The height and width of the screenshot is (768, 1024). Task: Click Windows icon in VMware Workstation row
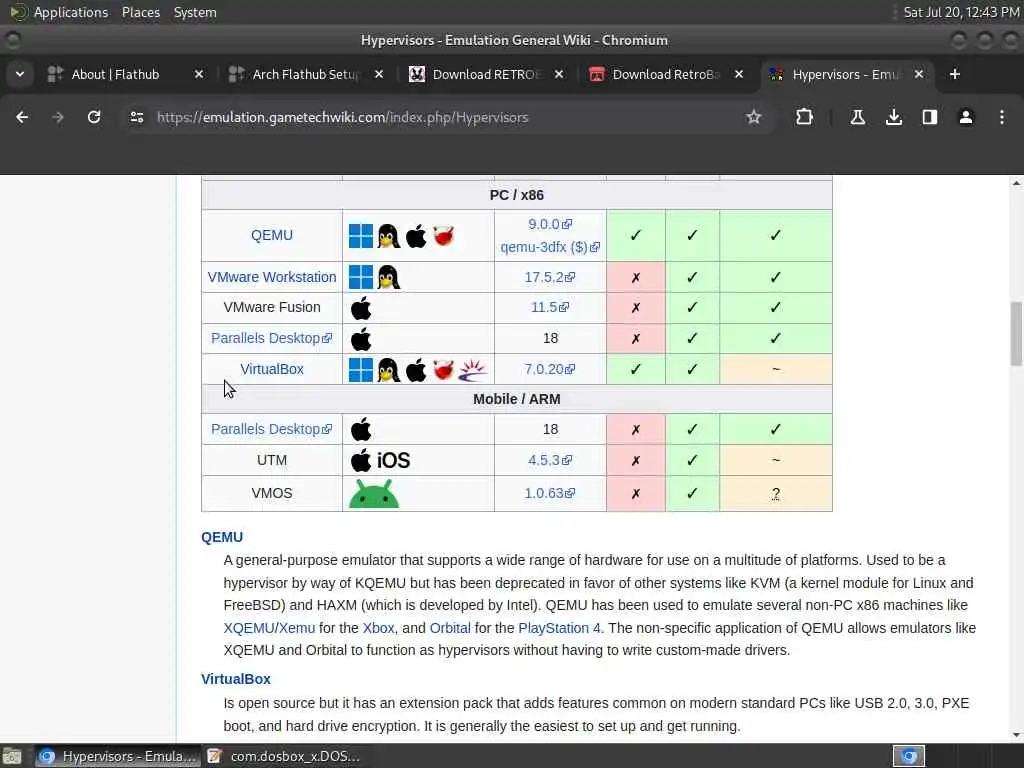point(360,277)
